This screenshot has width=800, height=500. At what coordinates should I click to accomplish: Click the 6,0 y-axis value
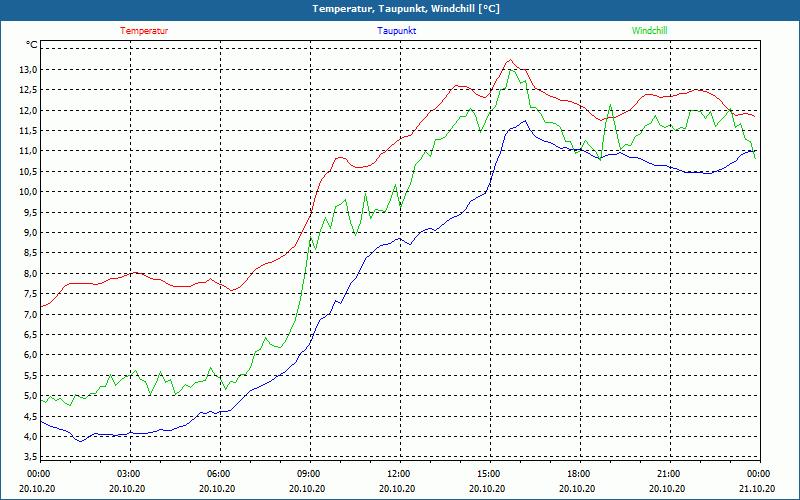click(x=31, y=355)
